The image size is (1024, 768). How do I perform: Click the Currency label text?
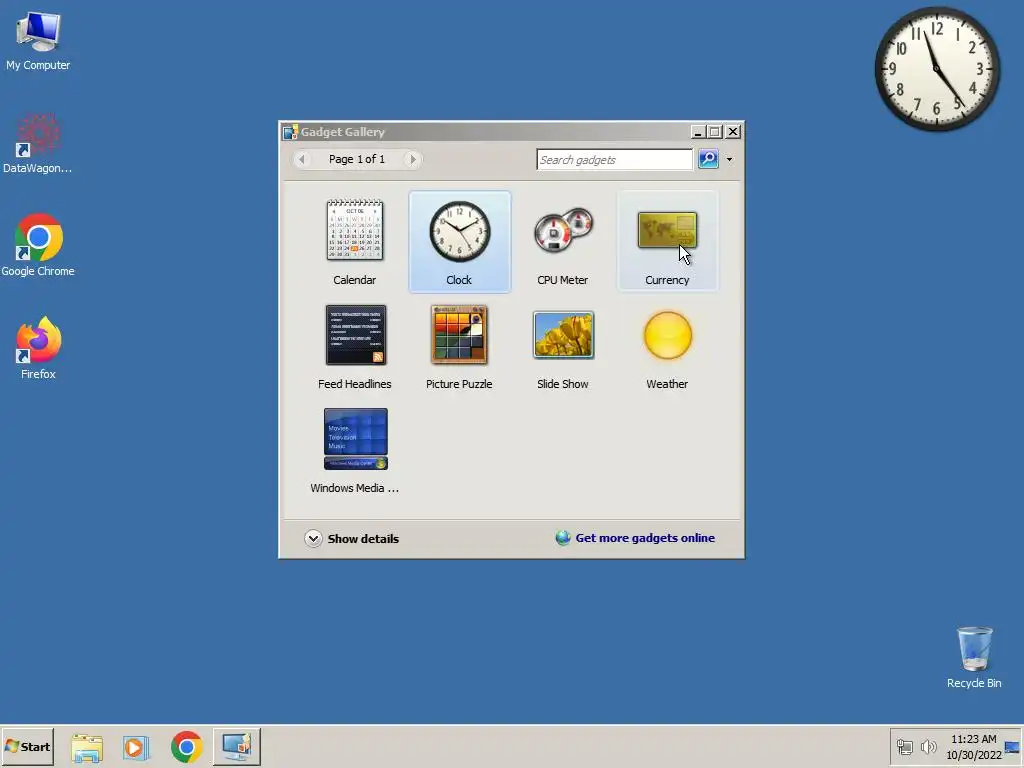(x=667, y=280)
